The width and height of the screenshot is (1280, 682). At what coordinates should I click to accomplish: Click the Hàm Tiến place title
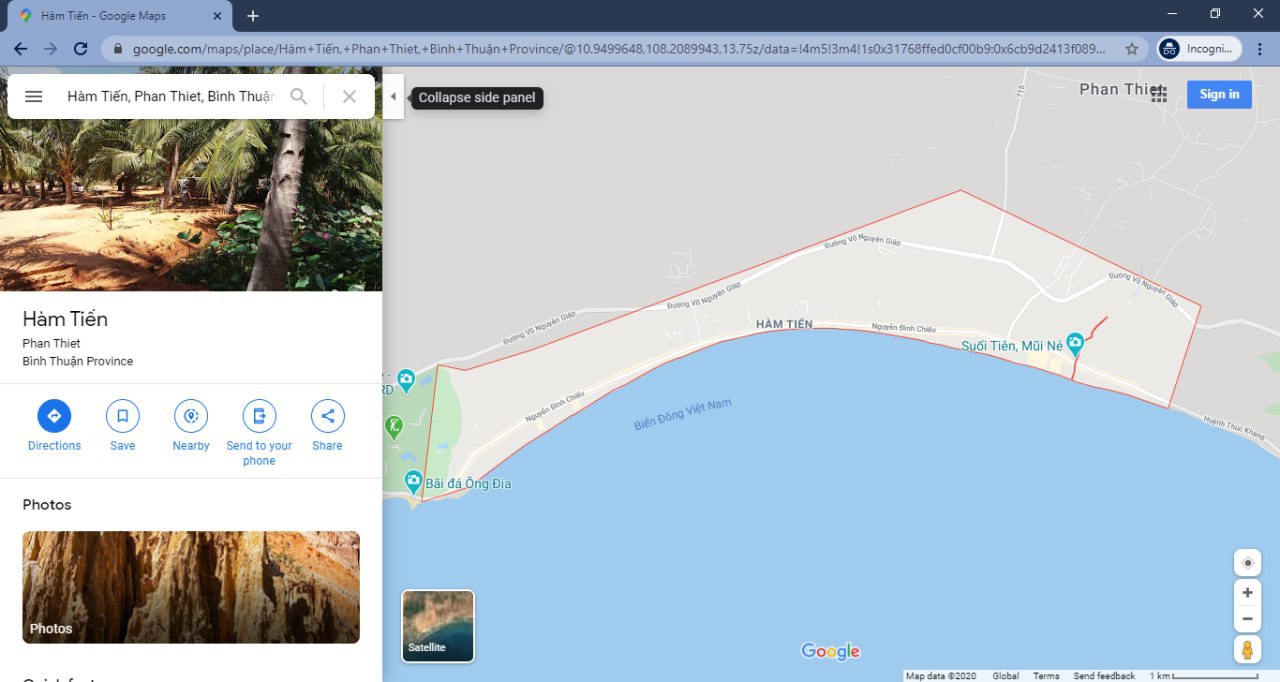tap(65, 319)
